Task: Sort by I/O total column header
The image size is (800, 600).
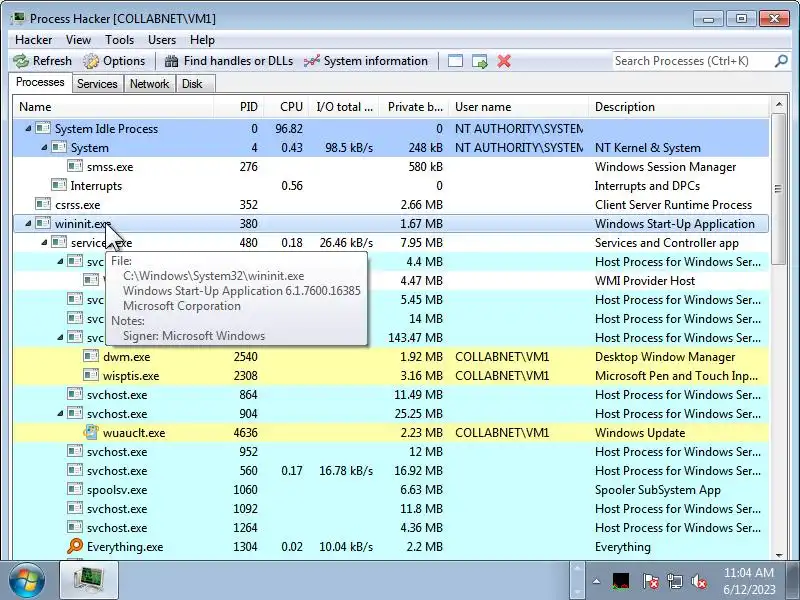Action: (x=343, y=107)
